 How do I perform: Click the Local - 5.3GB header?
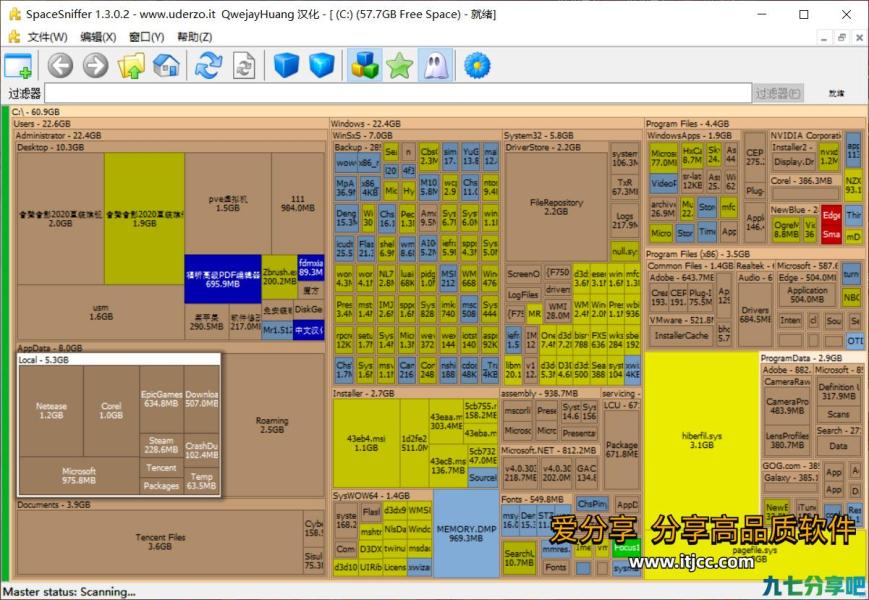(x=119, y=360)
